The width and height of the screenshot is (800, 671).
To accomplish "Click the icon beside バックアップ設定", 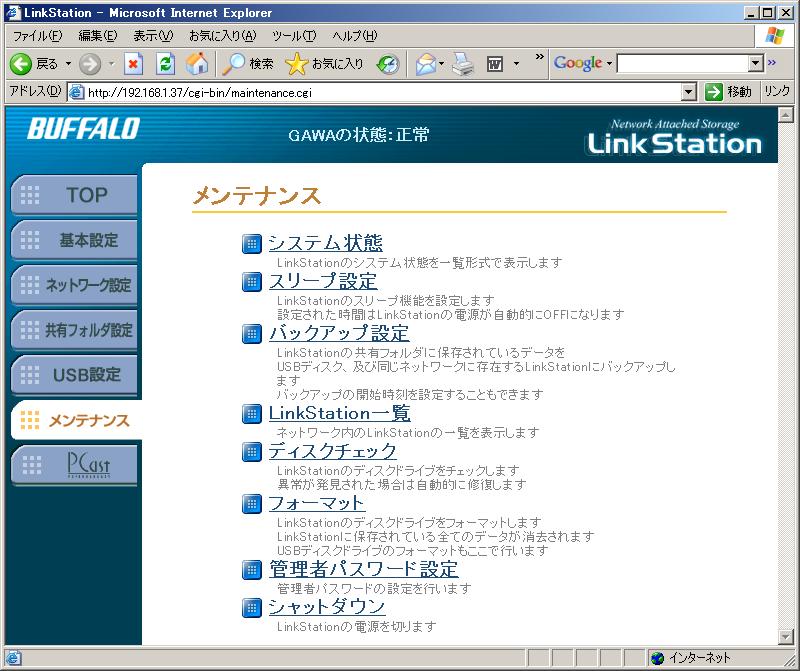I will 252,334.
